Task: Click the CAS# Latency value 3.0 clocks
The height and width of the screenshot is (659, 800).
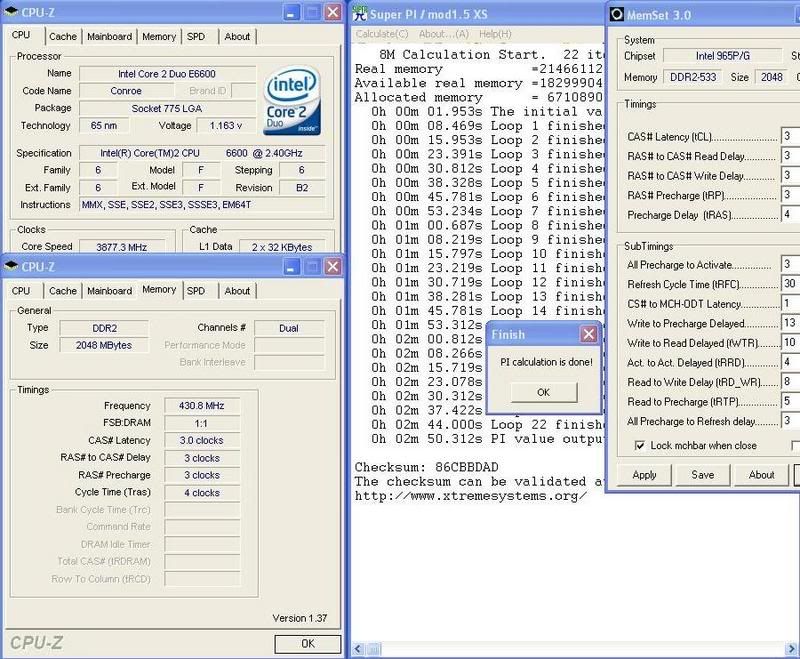Action: point(202,440)
